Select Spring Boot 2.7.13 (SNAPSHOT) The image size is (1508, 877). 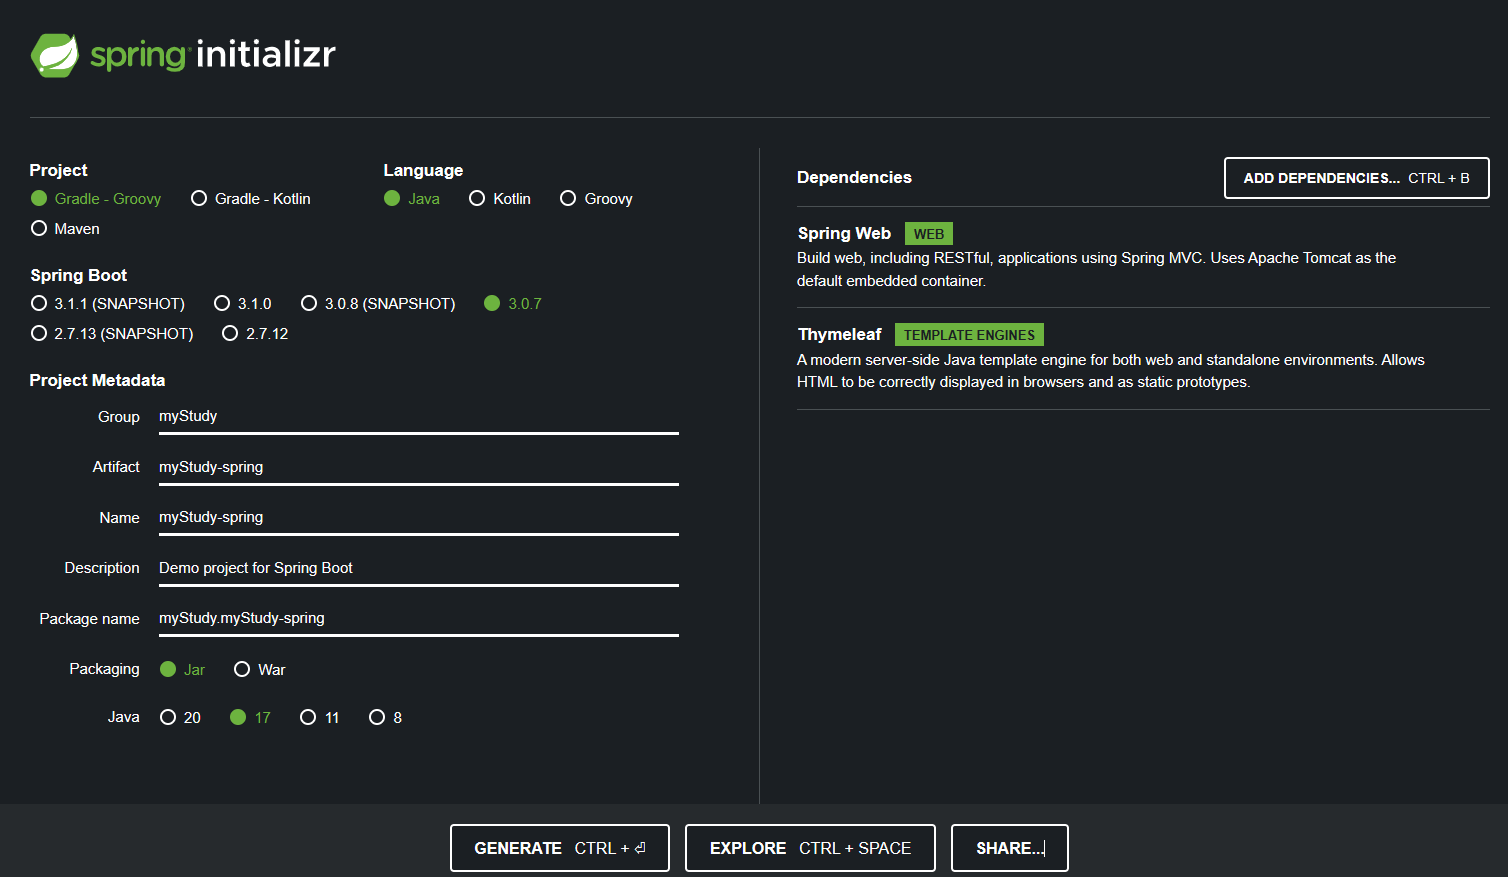click(x=112, y=334)
